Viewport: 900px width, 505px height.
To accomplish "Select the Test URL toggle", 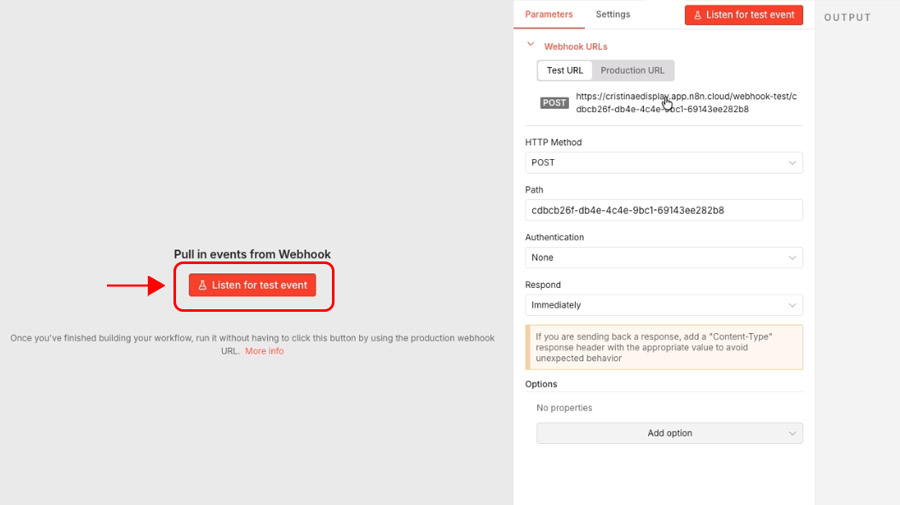I will [x=565, y=71].
